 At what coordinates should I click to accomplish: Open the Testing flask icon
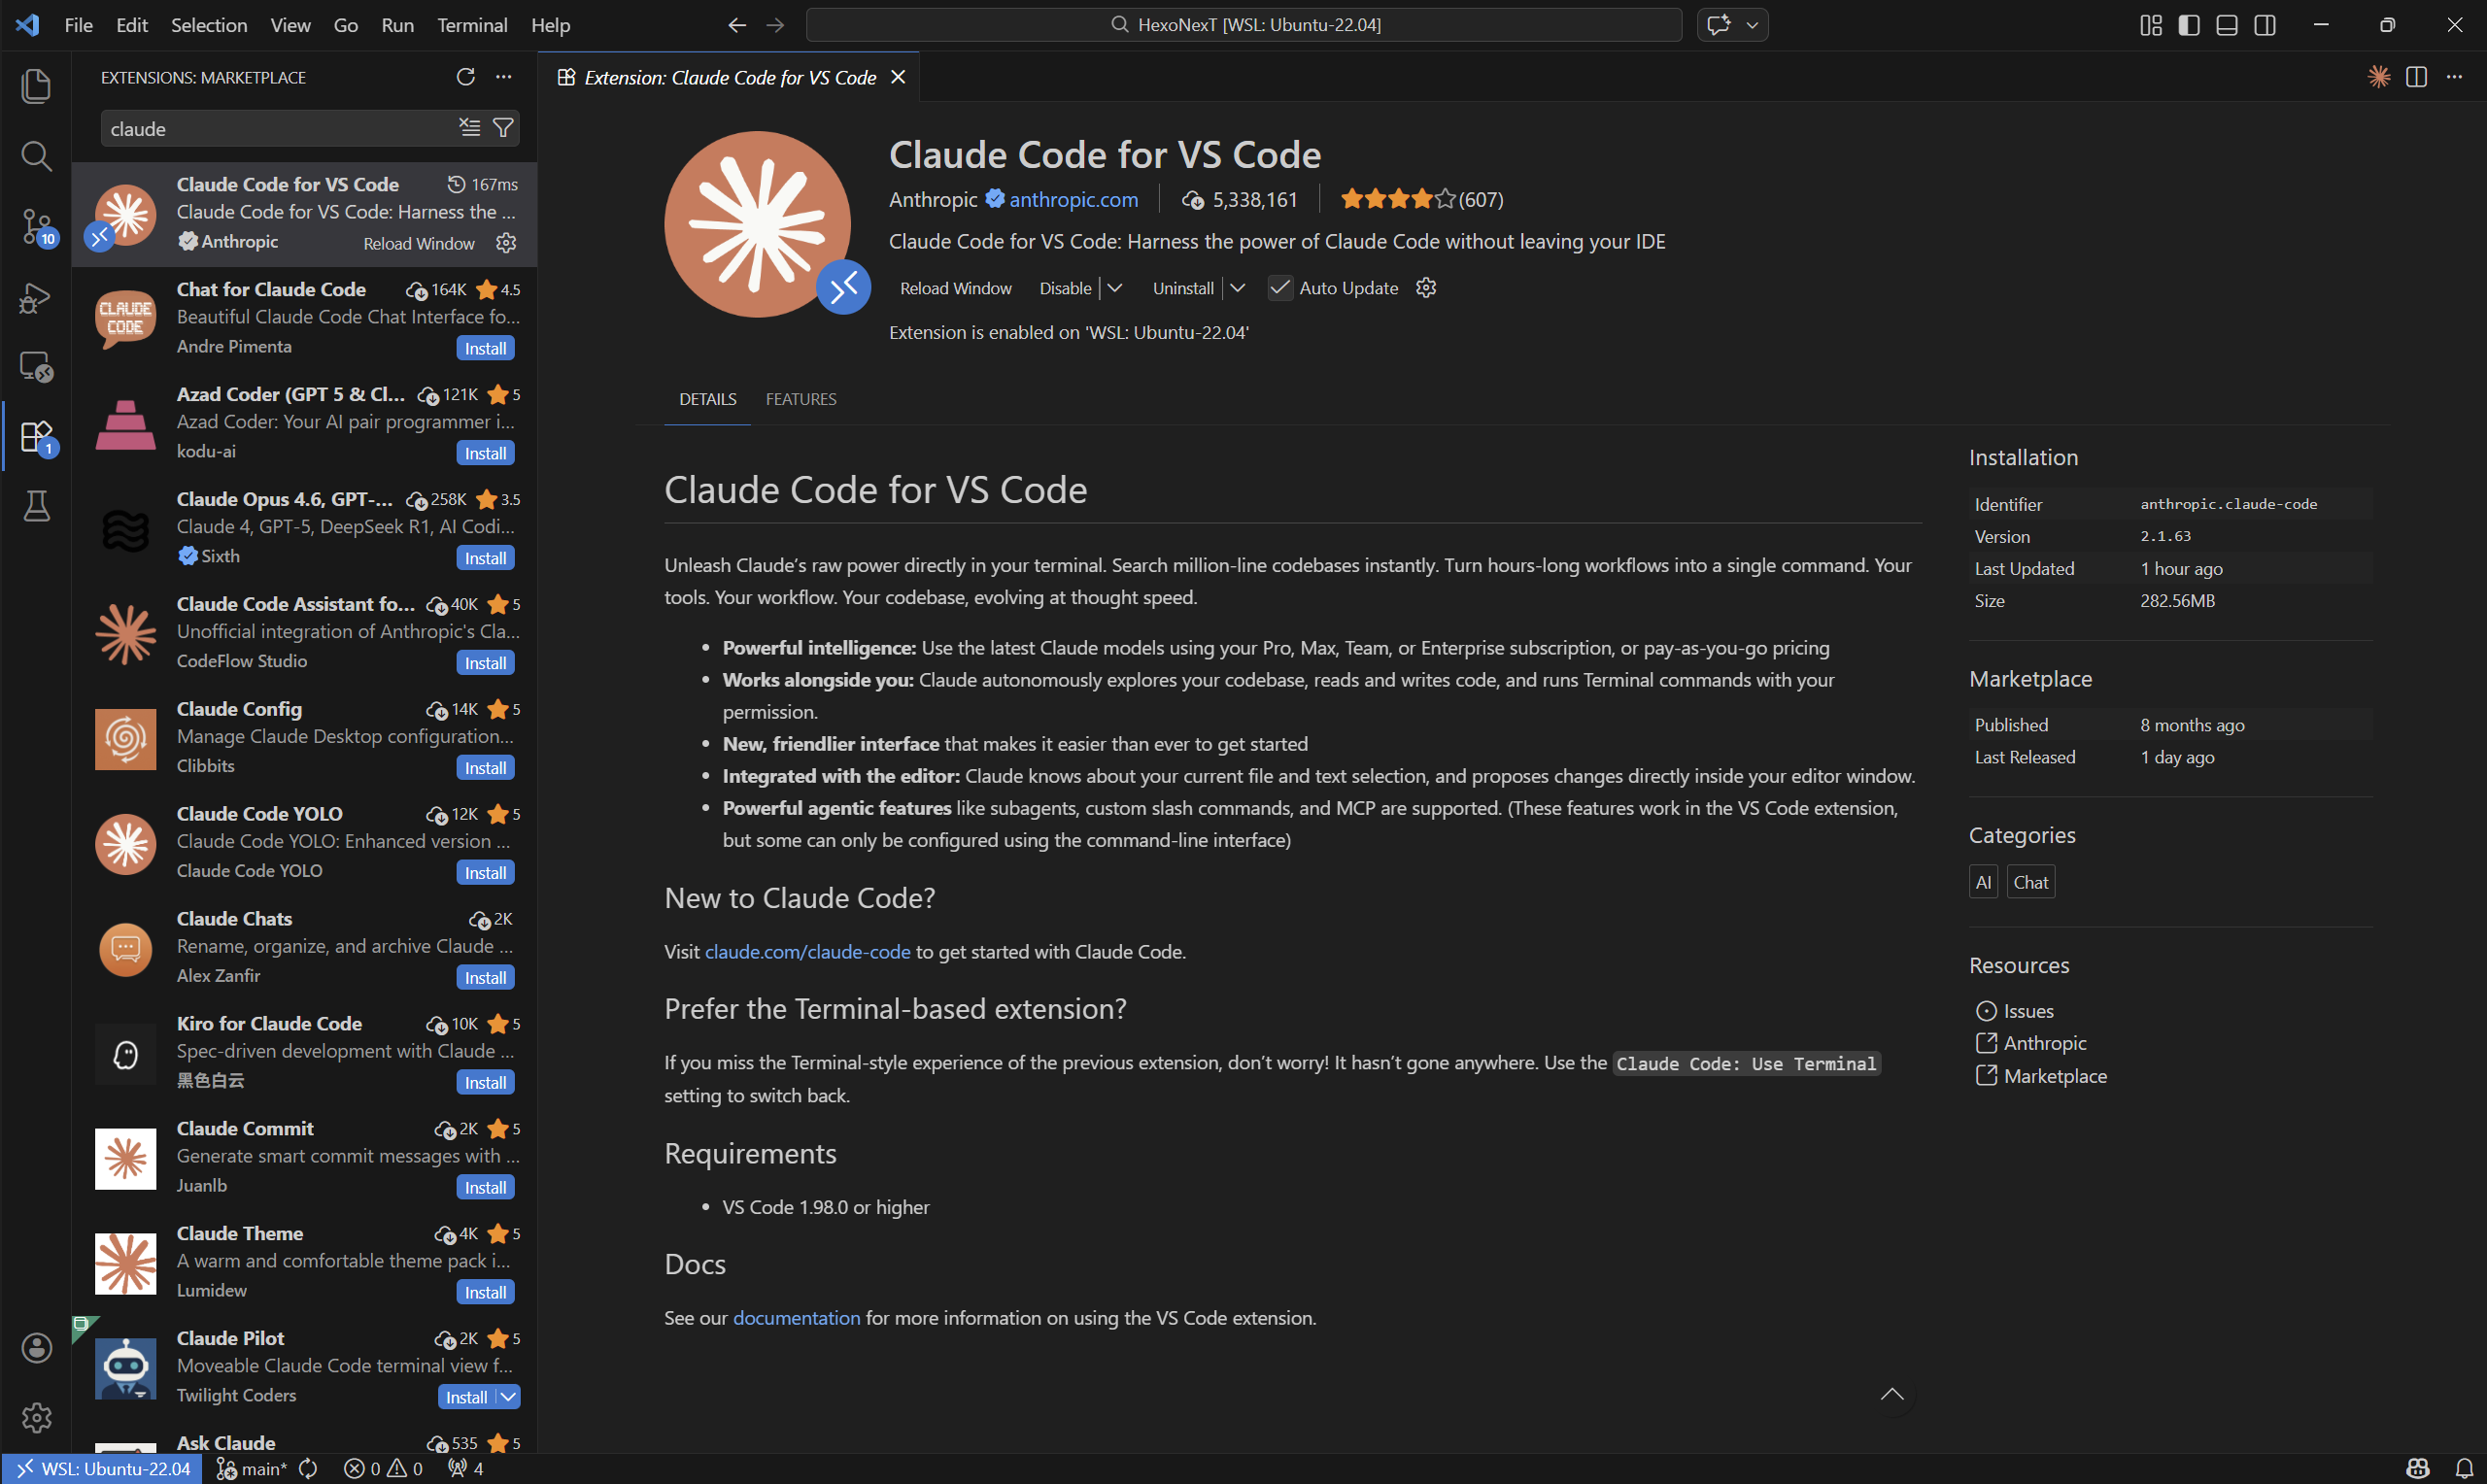point(36,506)
